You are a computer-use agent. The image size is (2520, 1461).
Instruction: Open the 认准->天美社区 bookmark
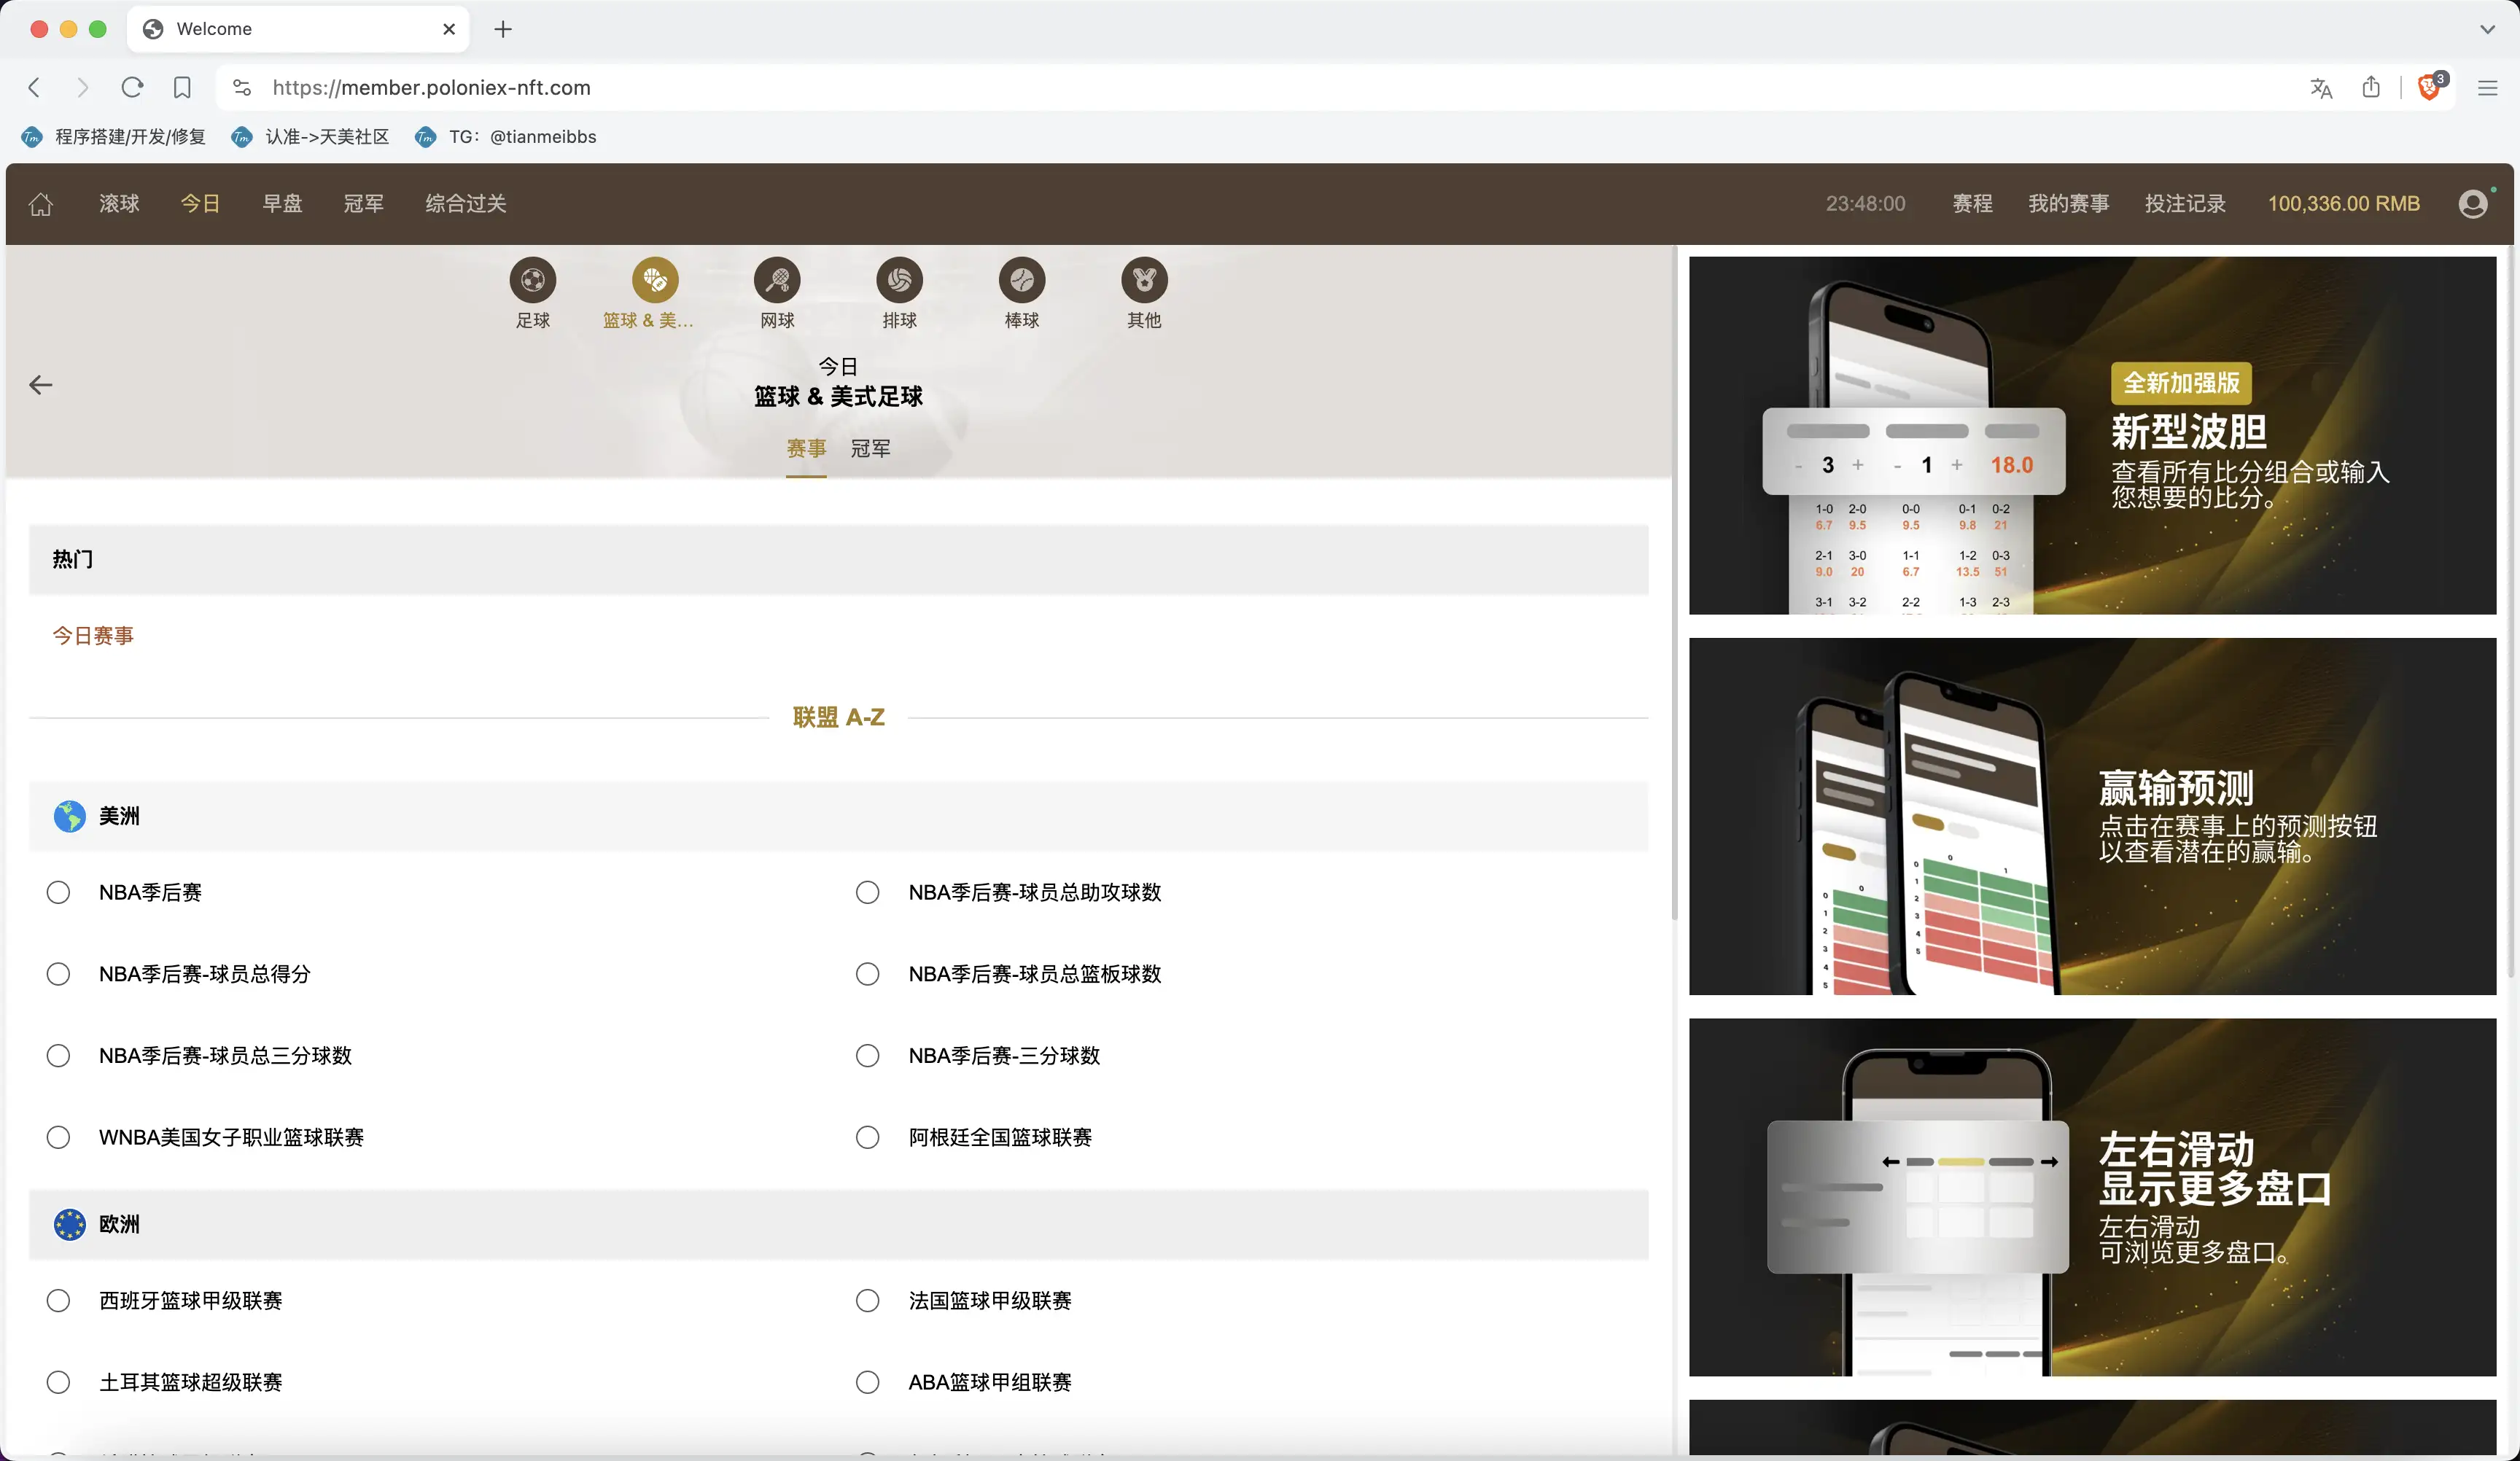(x=310, y=137)
